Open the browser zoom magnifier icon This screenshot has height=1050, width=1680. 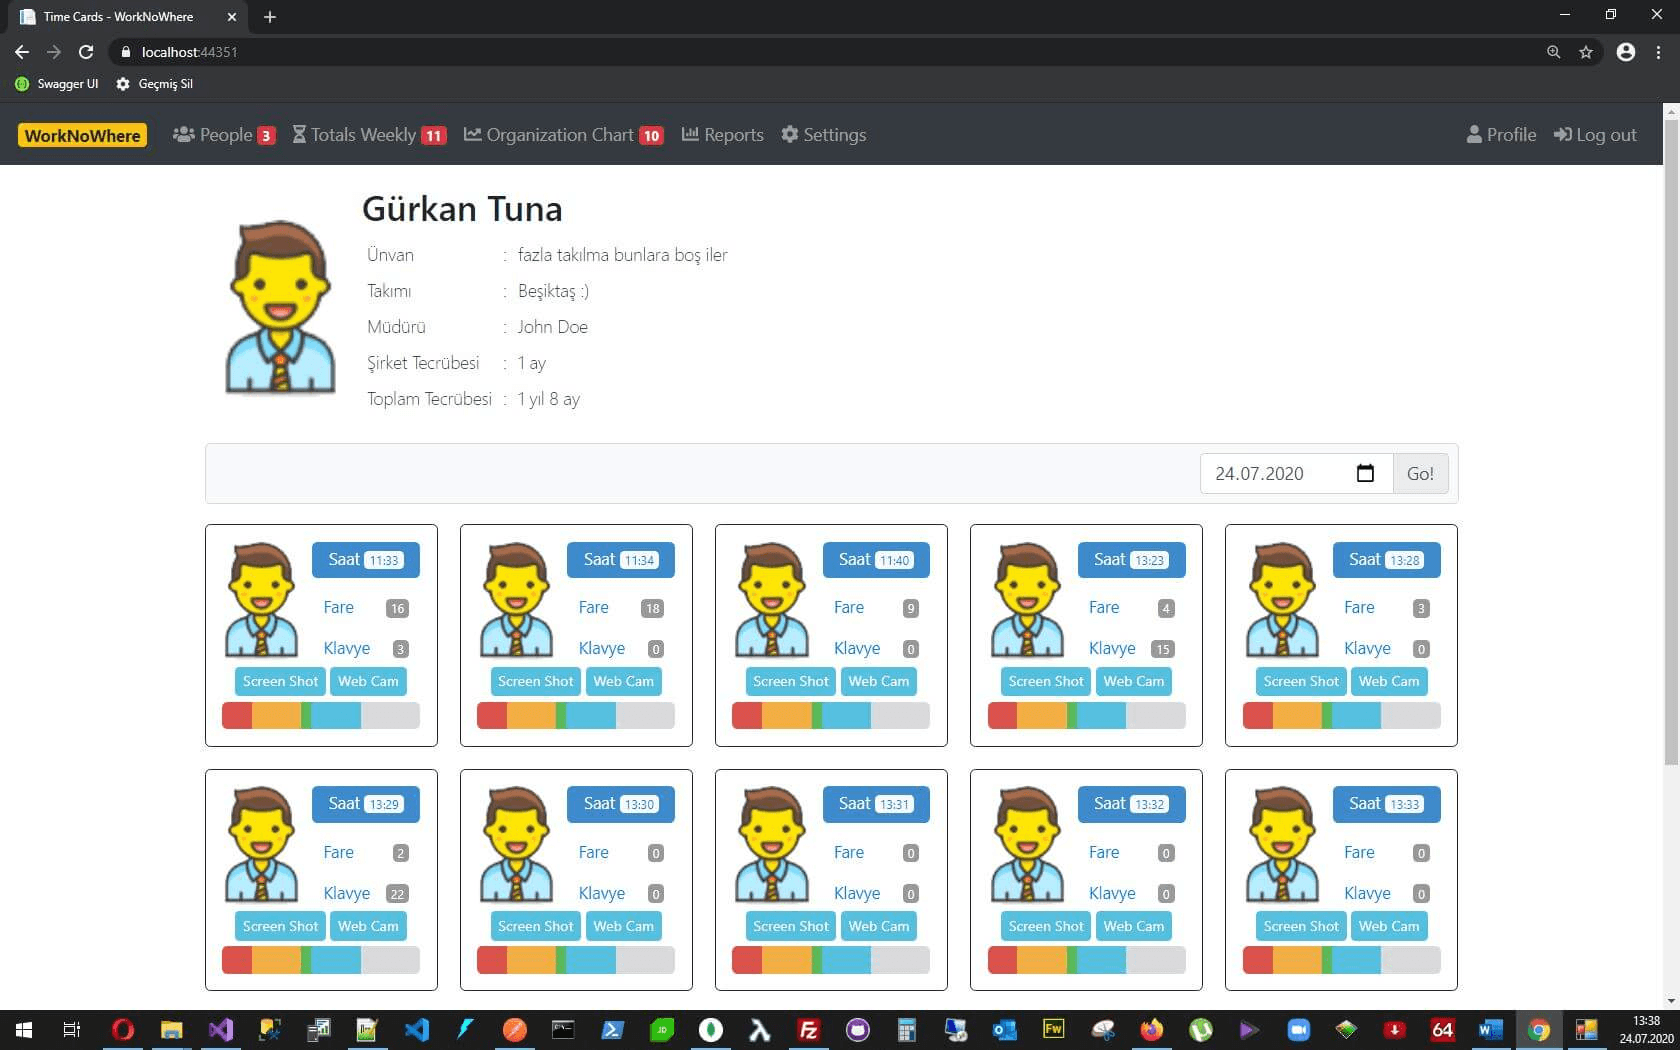point(1553,52)
